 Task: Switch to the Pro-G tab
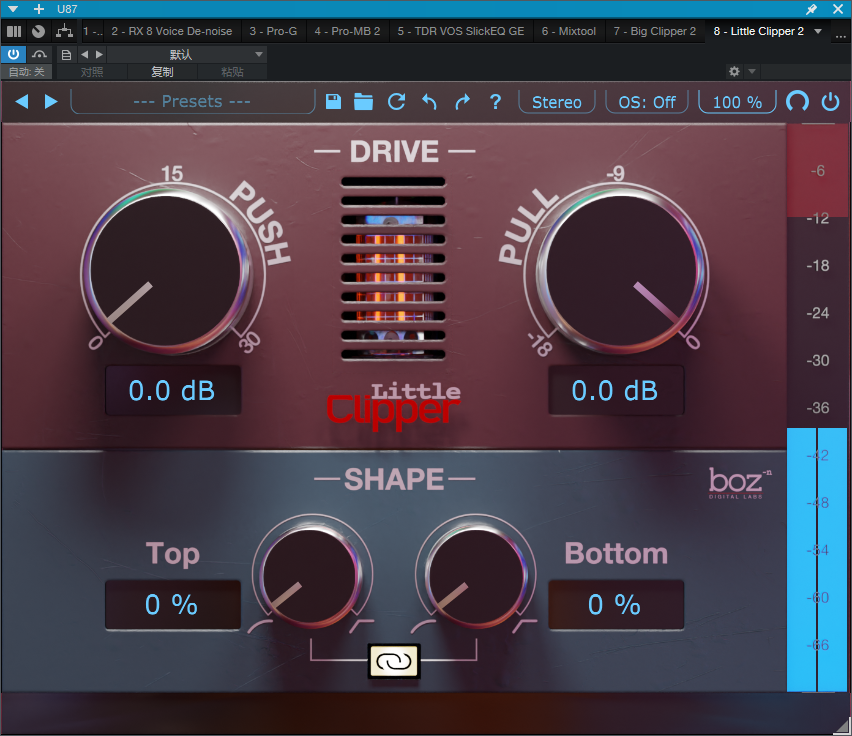(x=273, y=32)
